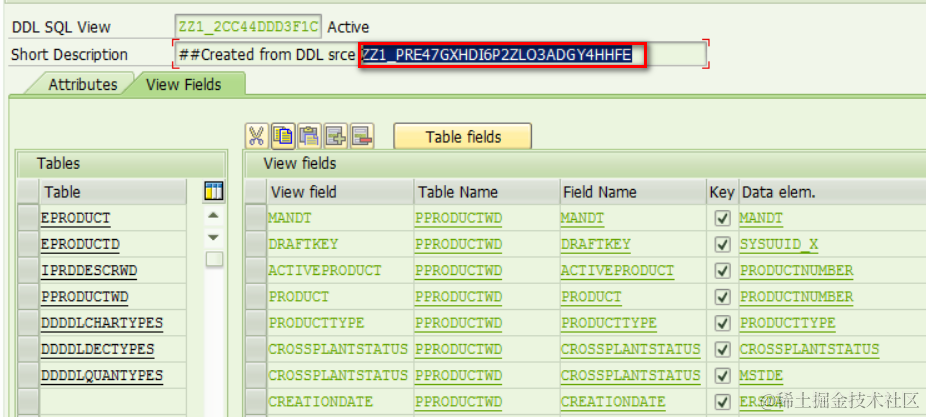This screenshot has height=417, width=926.
Task: Toggle Key checkbox for DRAFTKEY row
Action: click(722, 244)
